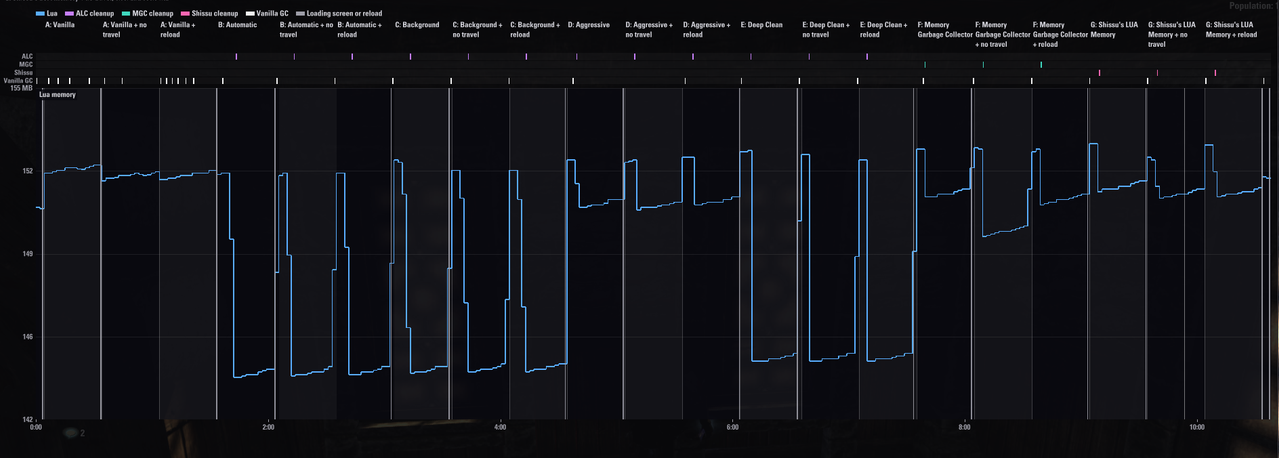
Task: Click the 'E: Deep Clean' phase label
Action: [x=762, y=25]
